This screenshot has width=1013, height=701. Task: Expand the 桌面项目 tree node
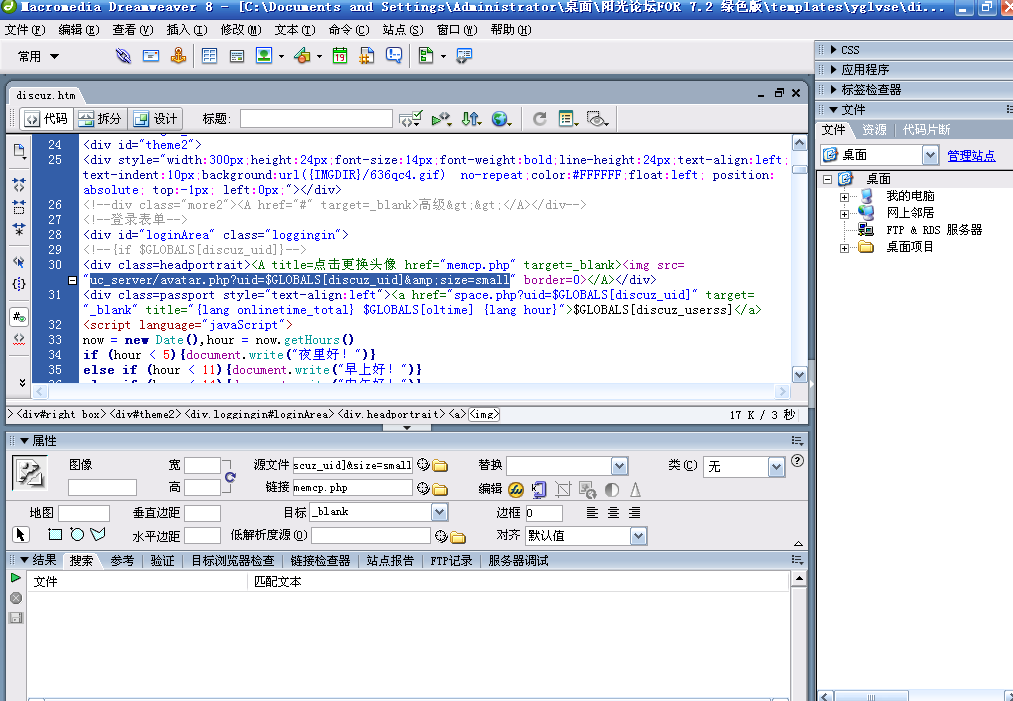844,248
